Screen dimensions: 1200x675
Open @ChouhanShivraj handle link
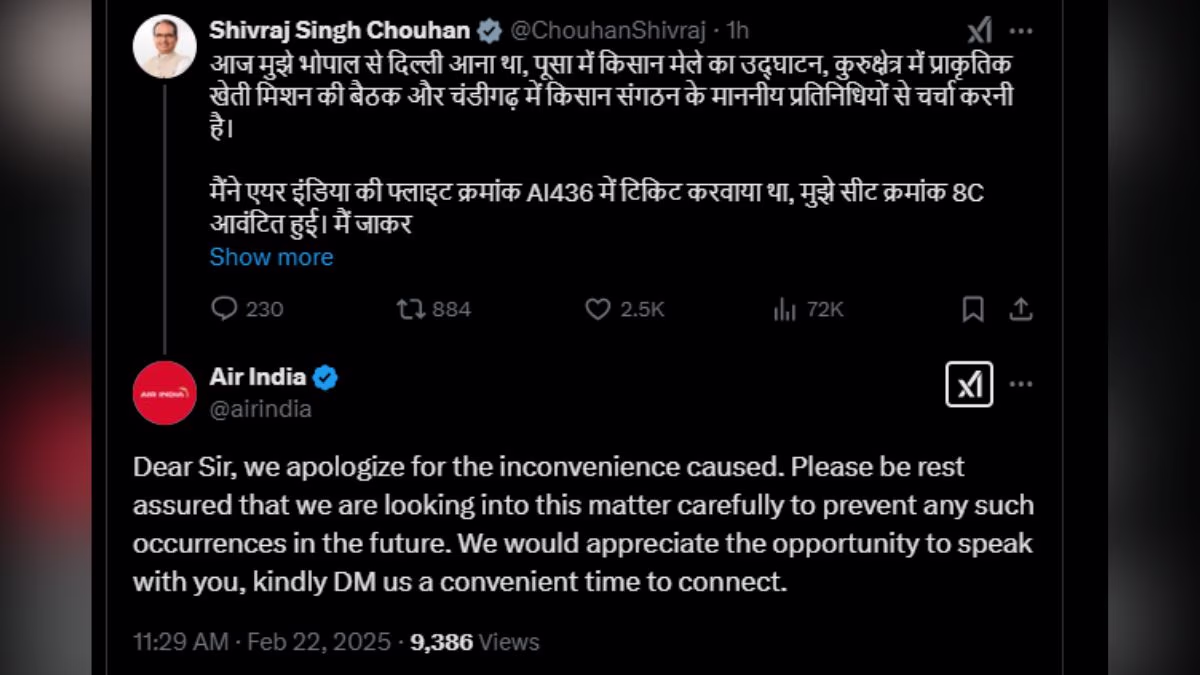point(595,31)
